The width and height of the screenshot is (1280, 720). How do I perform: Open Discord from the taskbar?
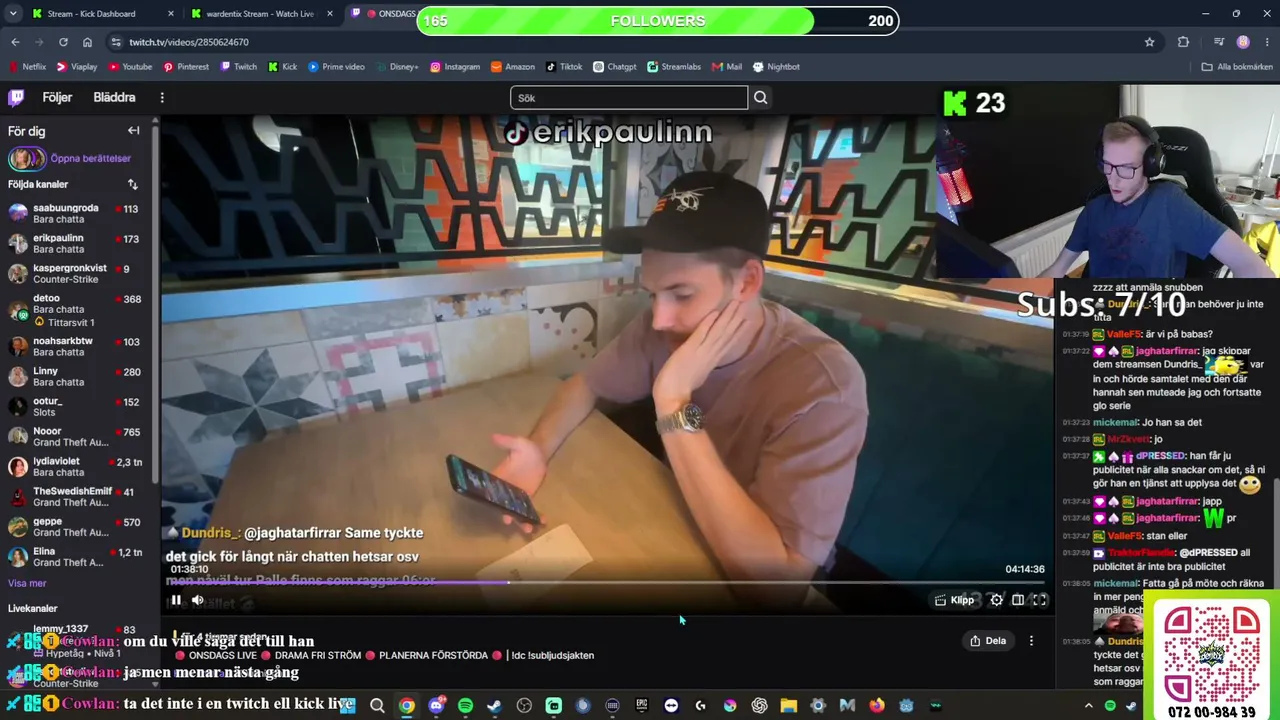point(436,706)
